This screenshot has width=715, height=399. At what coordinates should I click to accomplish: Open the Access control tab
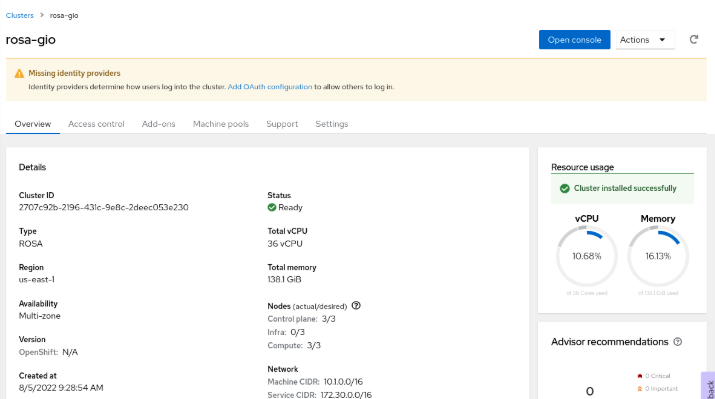coord(96,124)
